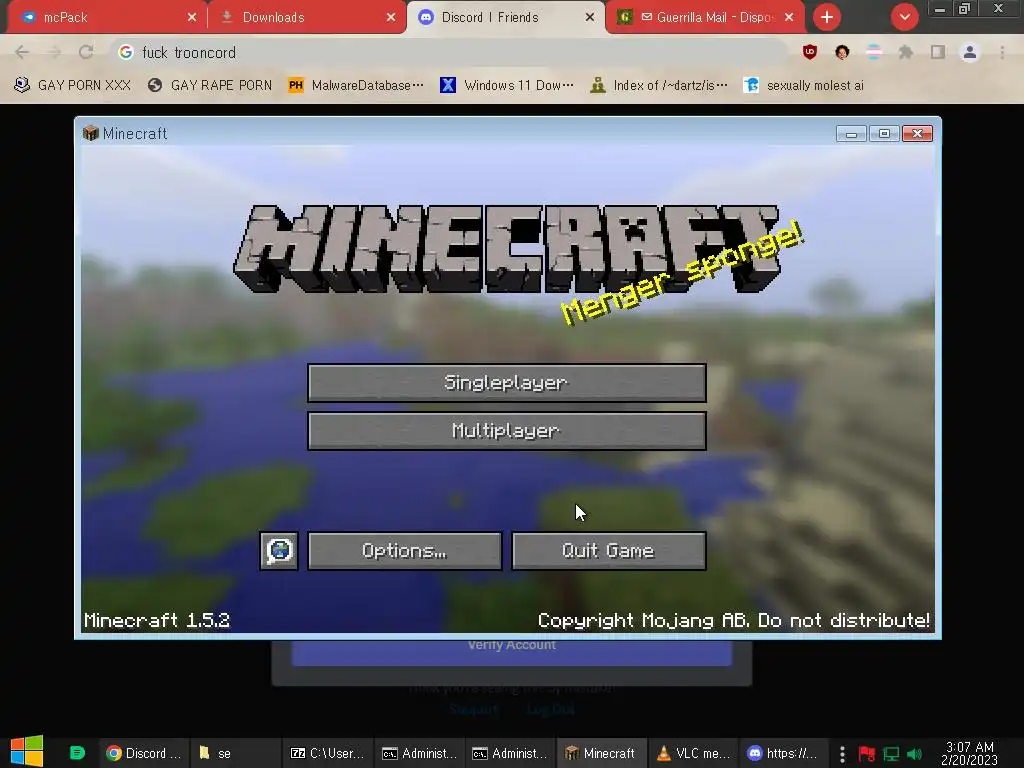Open the C:\User... 7-Zip taskbar item

tap(327, 753)
